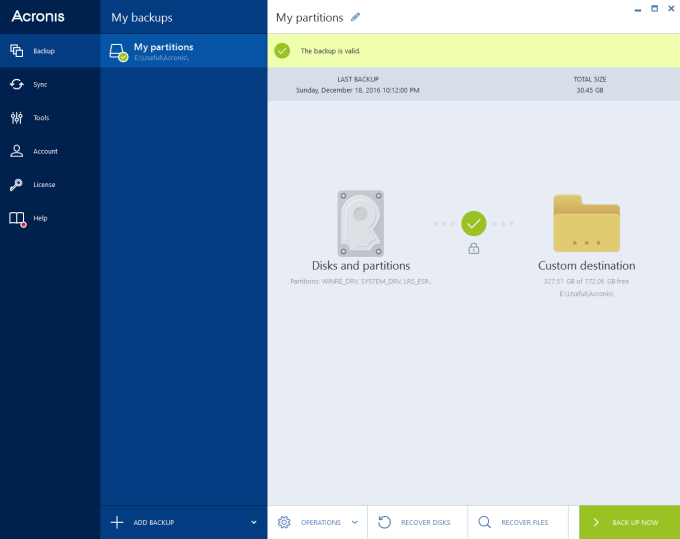Click the Custom destination heading
680x539 pixels.
click(x=586, y=265)
